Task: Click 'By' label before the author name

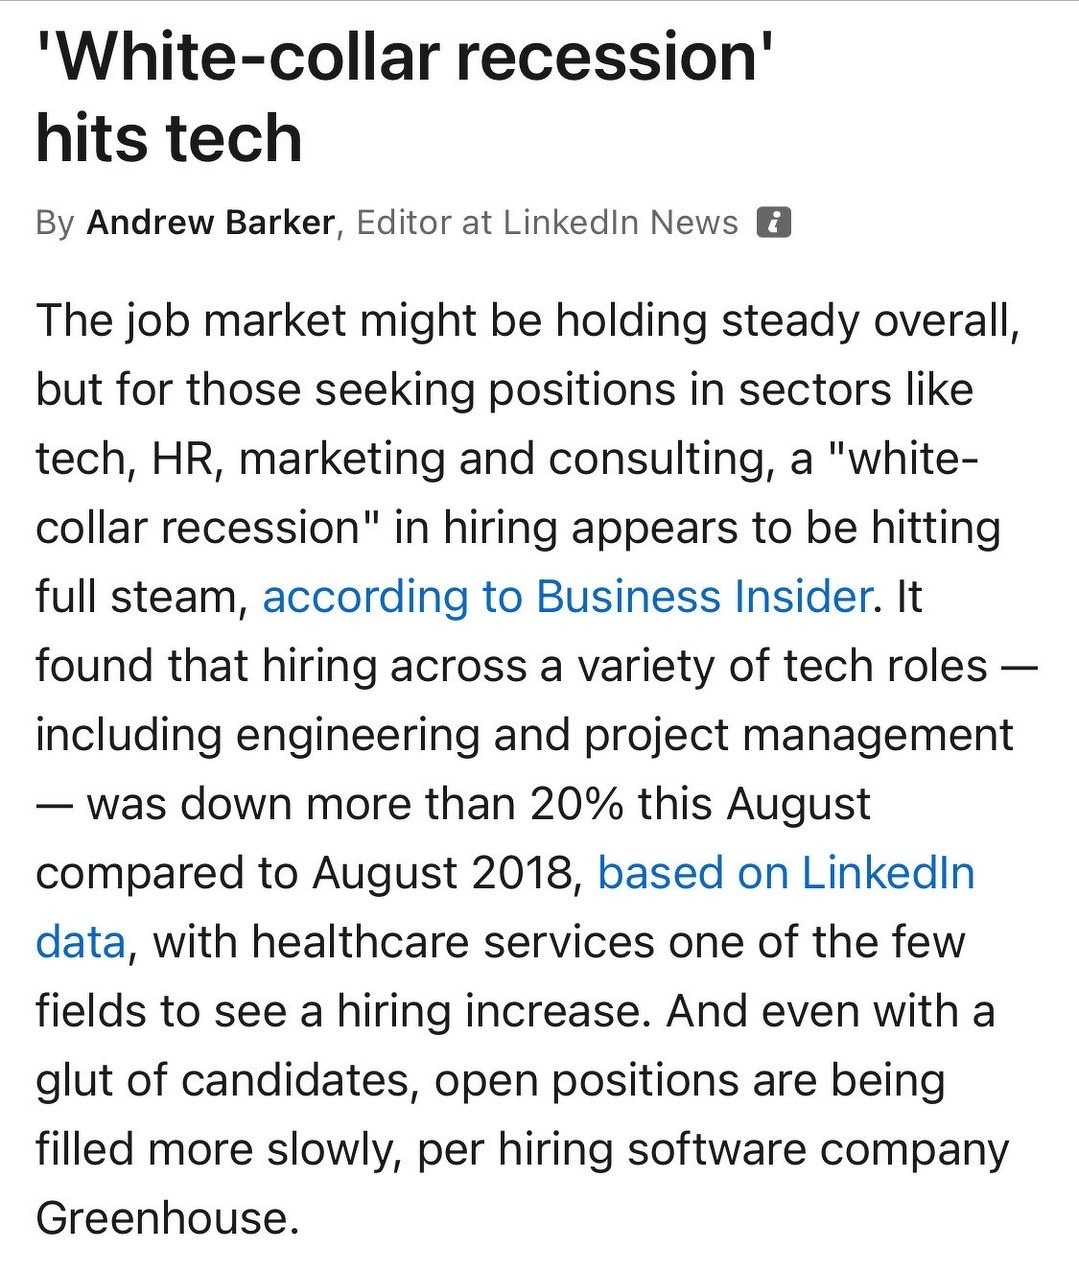Action: [x=54, y=222]
